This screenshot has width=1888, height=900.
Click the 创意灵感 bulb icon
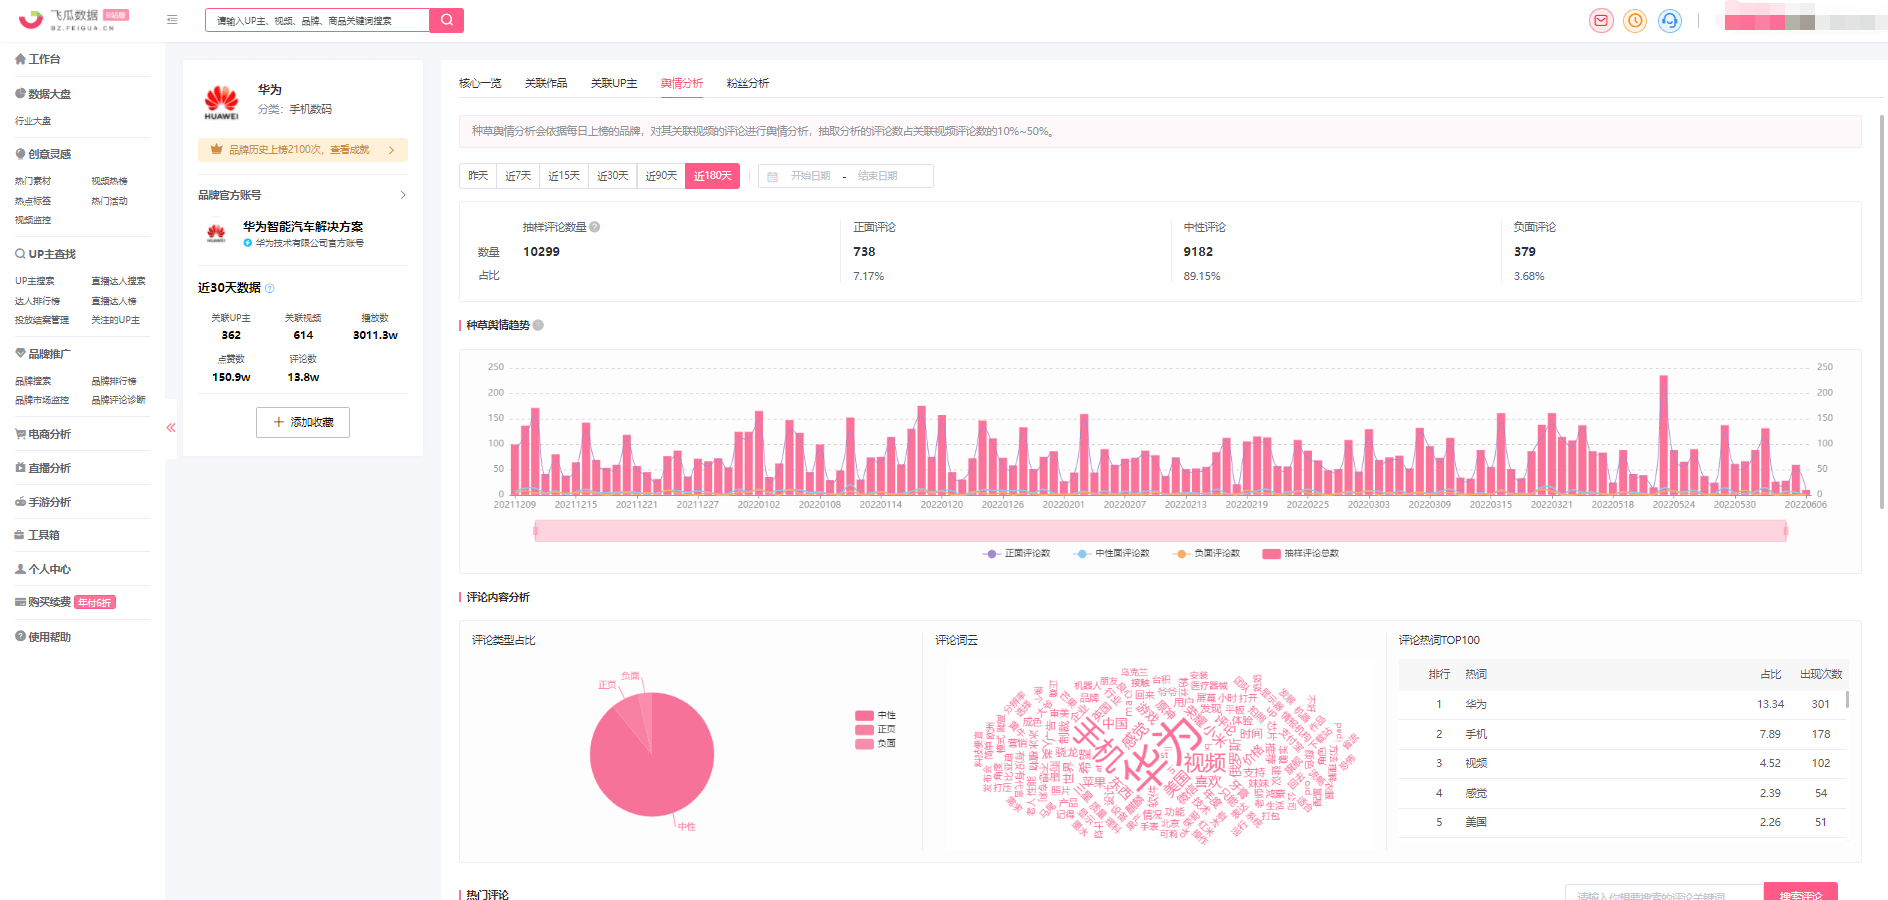pos(20,154)
